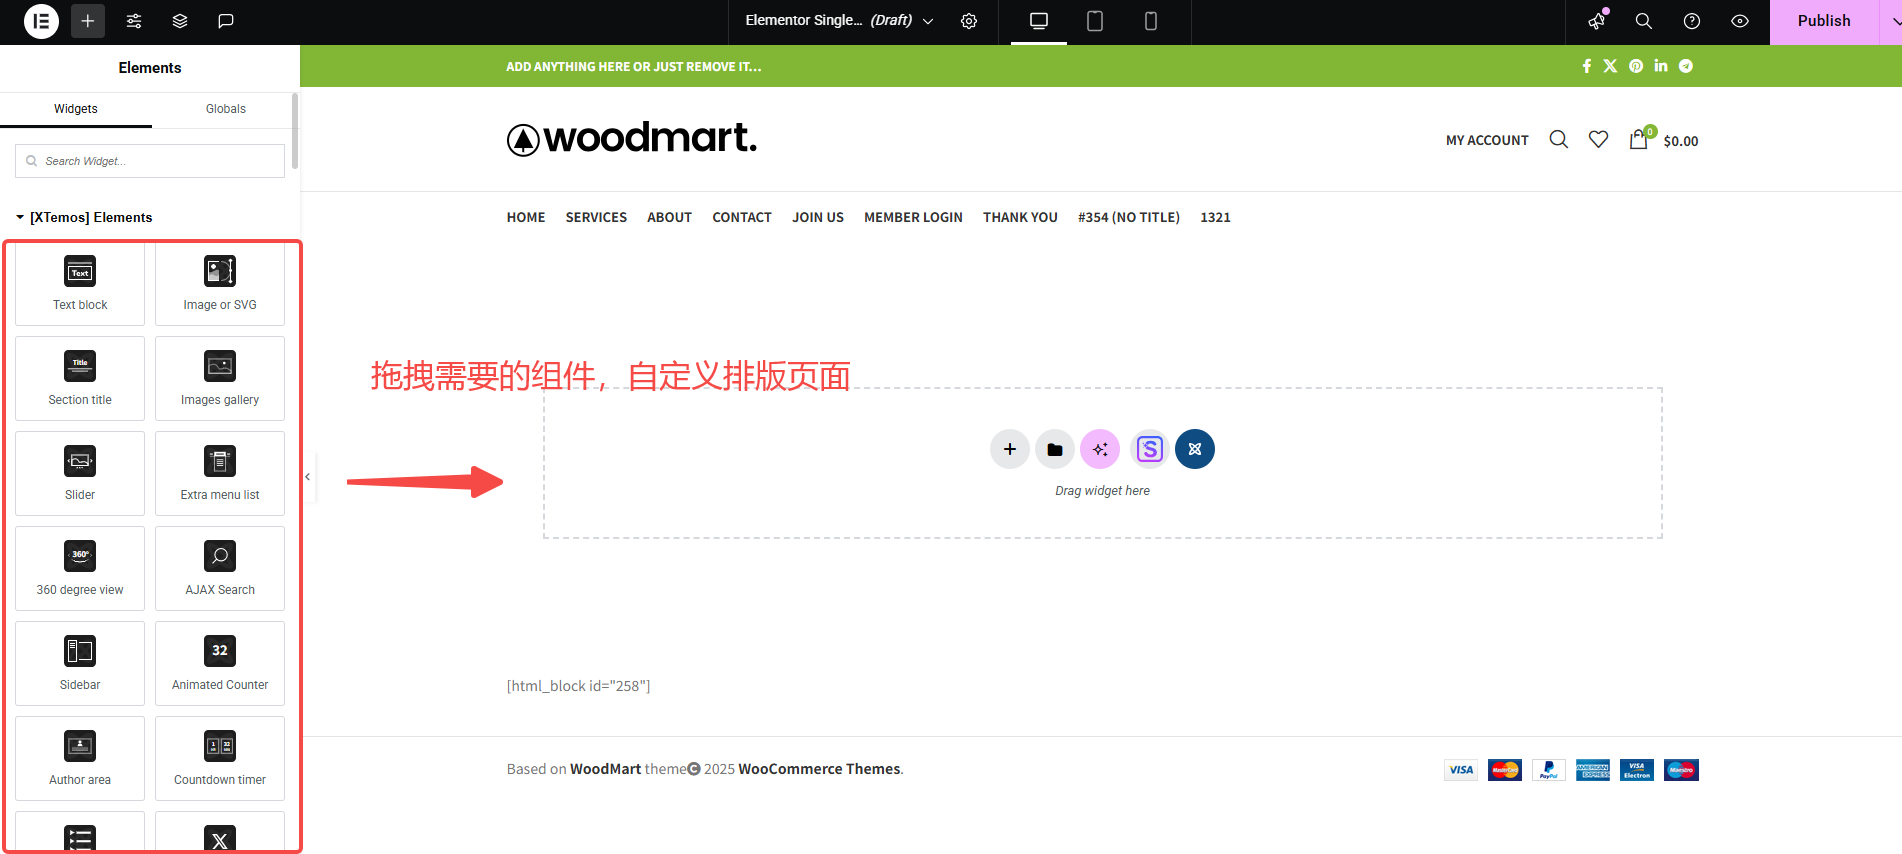The image size is (1902, 854).
Task: Switch to the Globals tab
Action: click(225, 109)
